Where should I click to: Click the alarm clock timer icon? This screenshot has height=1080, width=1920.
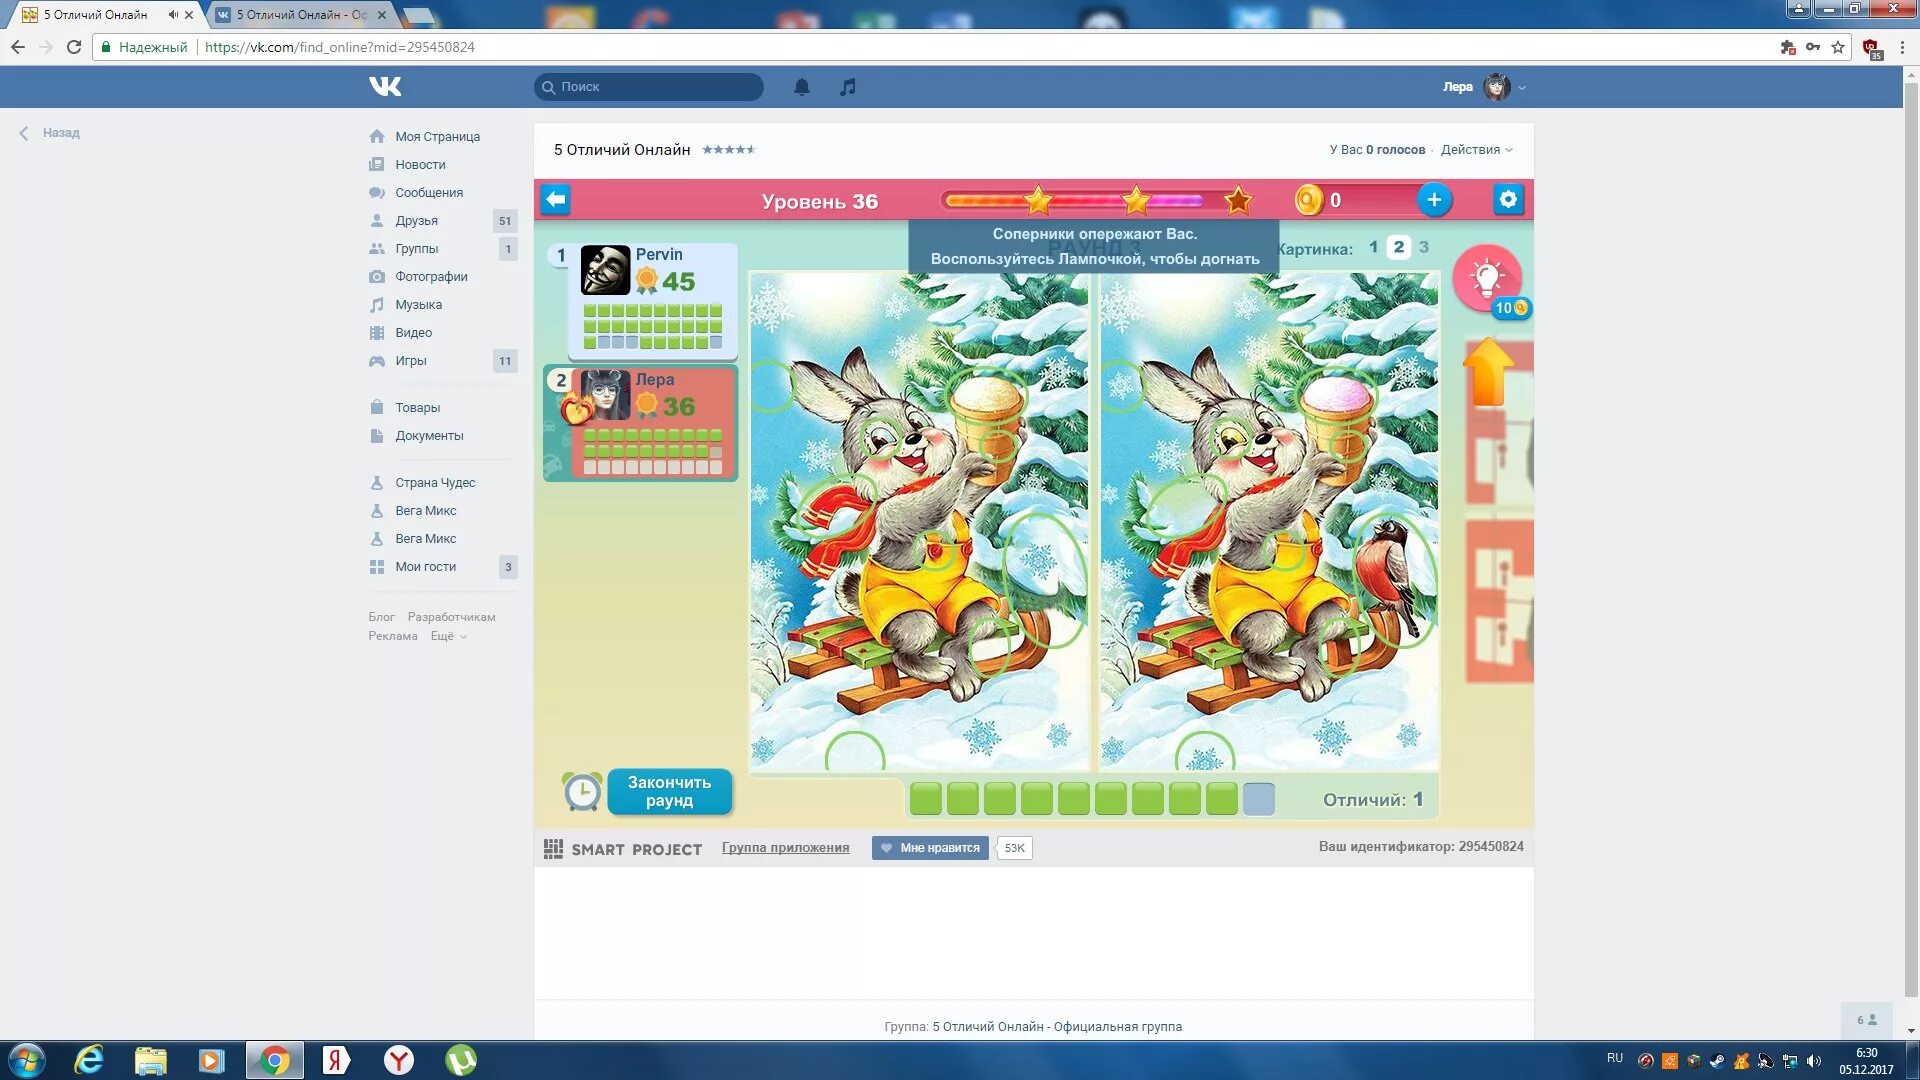point(582,792)
